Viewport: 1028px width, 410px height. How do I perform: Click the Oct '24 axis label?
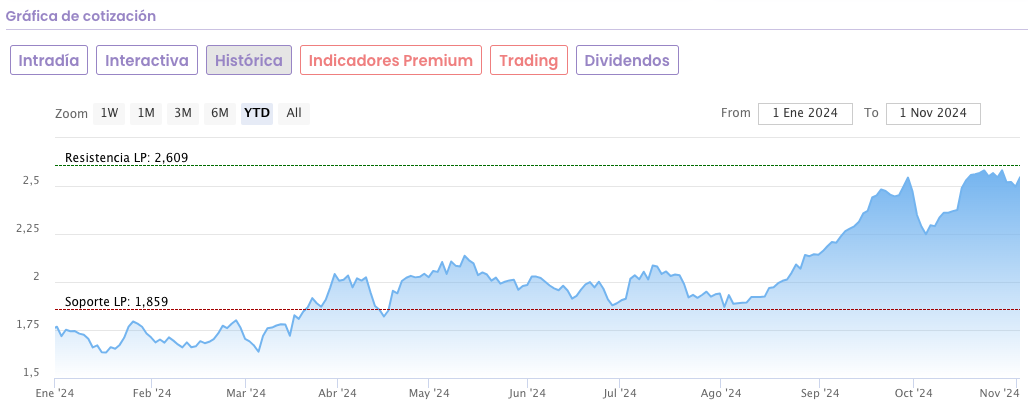click(913, 394)
